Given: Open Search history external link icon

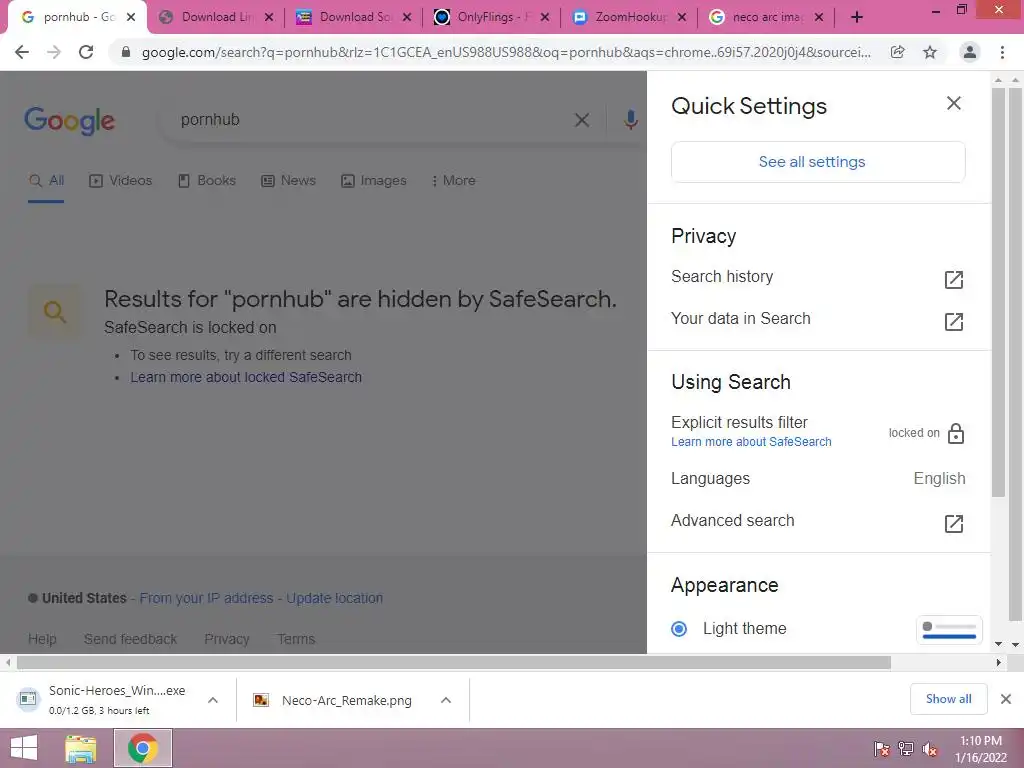Looking at the screenshot, I should click(953, 280).
